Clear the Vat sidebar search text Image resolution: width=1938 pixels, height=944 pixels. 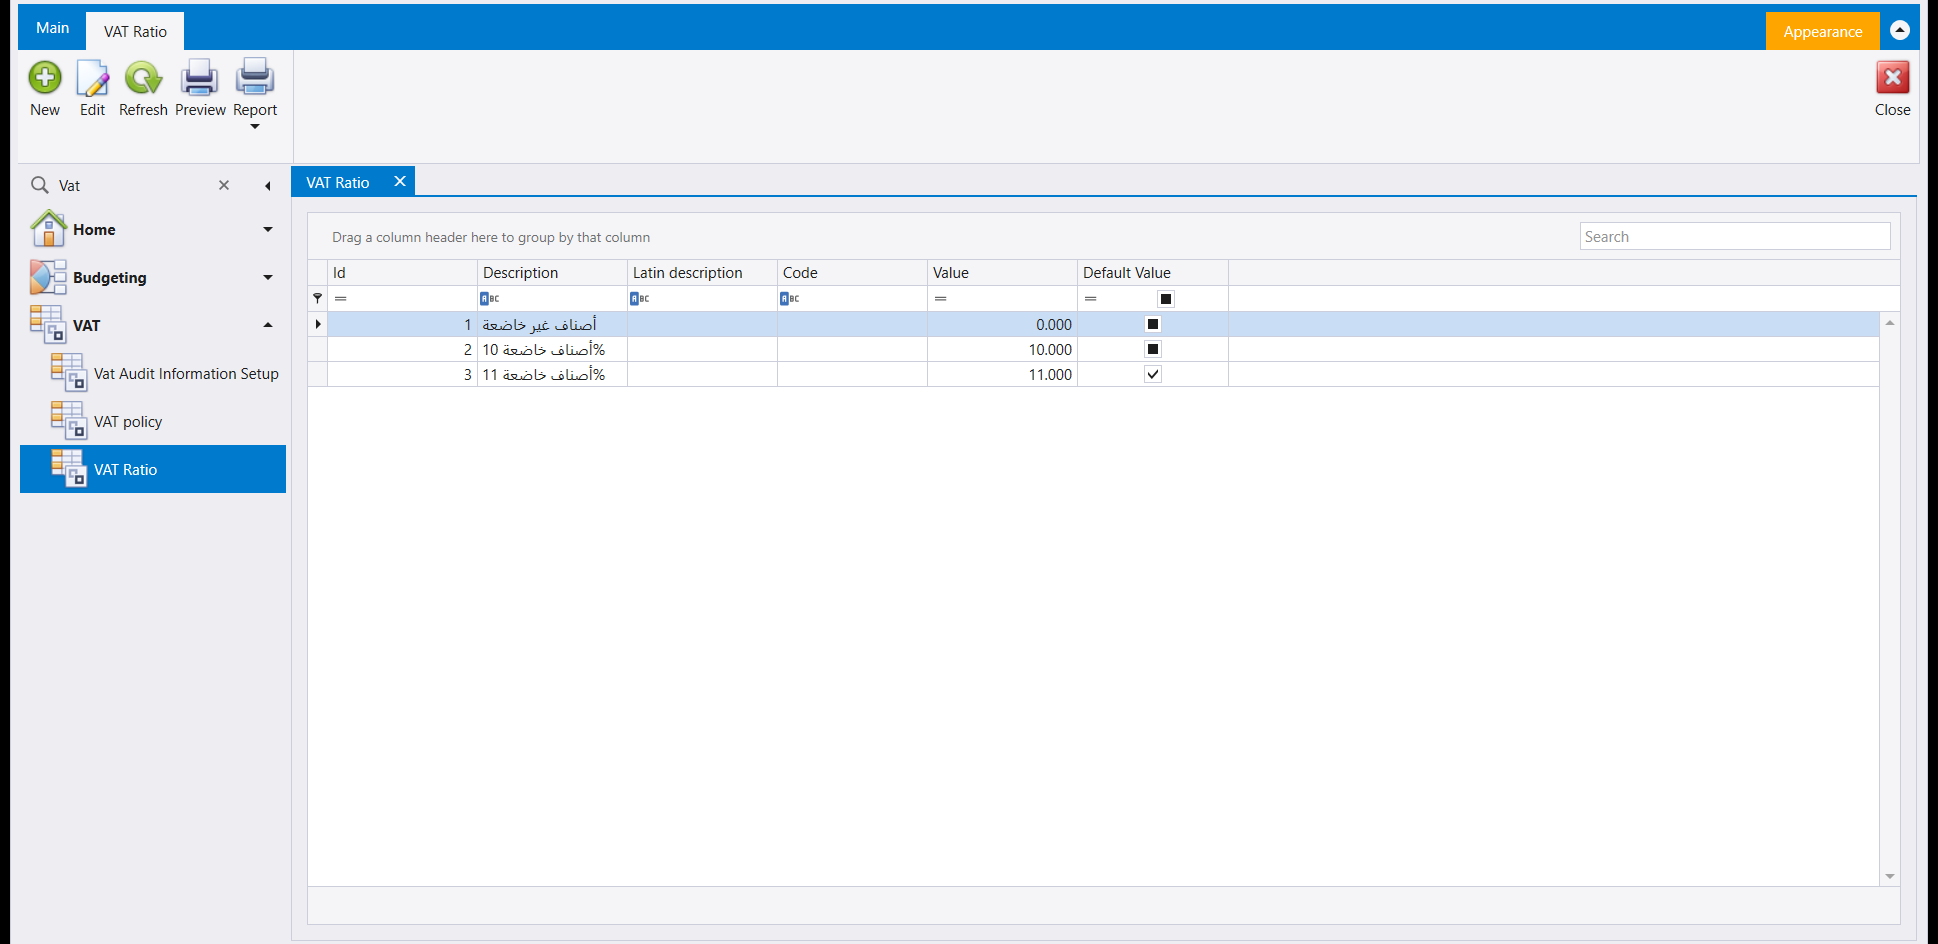tap(224, 185)
